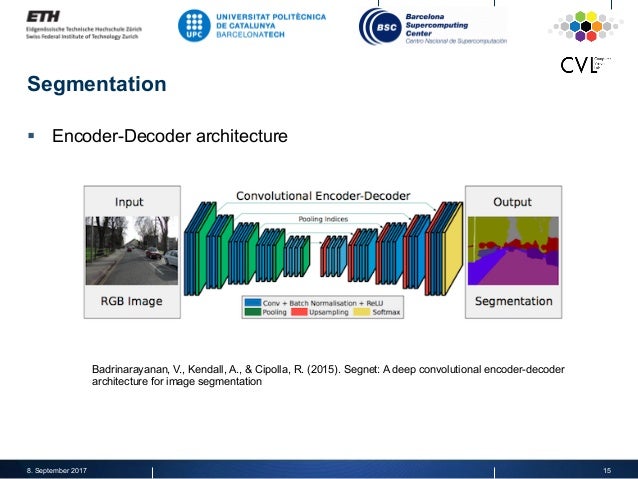Click the colorful hexagon cluster logo
638x479 pixels.
click(x=586, y=26)
